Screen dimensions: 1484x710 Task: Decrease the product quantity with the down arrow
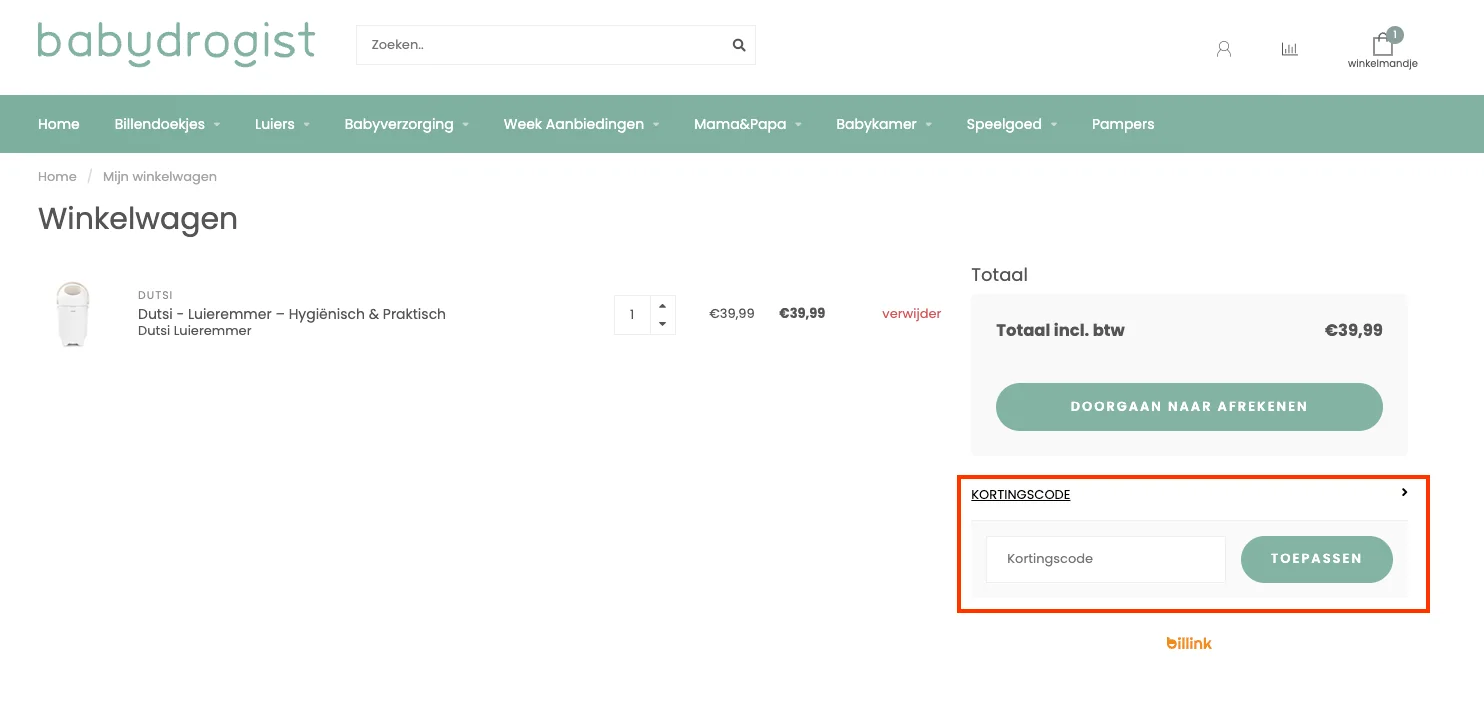coord(662,325)
